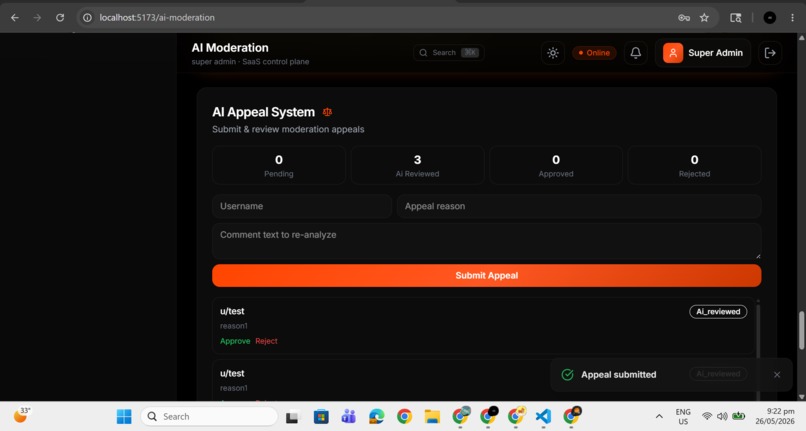Go forward with browser forward arrow
The width and height of the screenshot is (806, 431).
37,17
